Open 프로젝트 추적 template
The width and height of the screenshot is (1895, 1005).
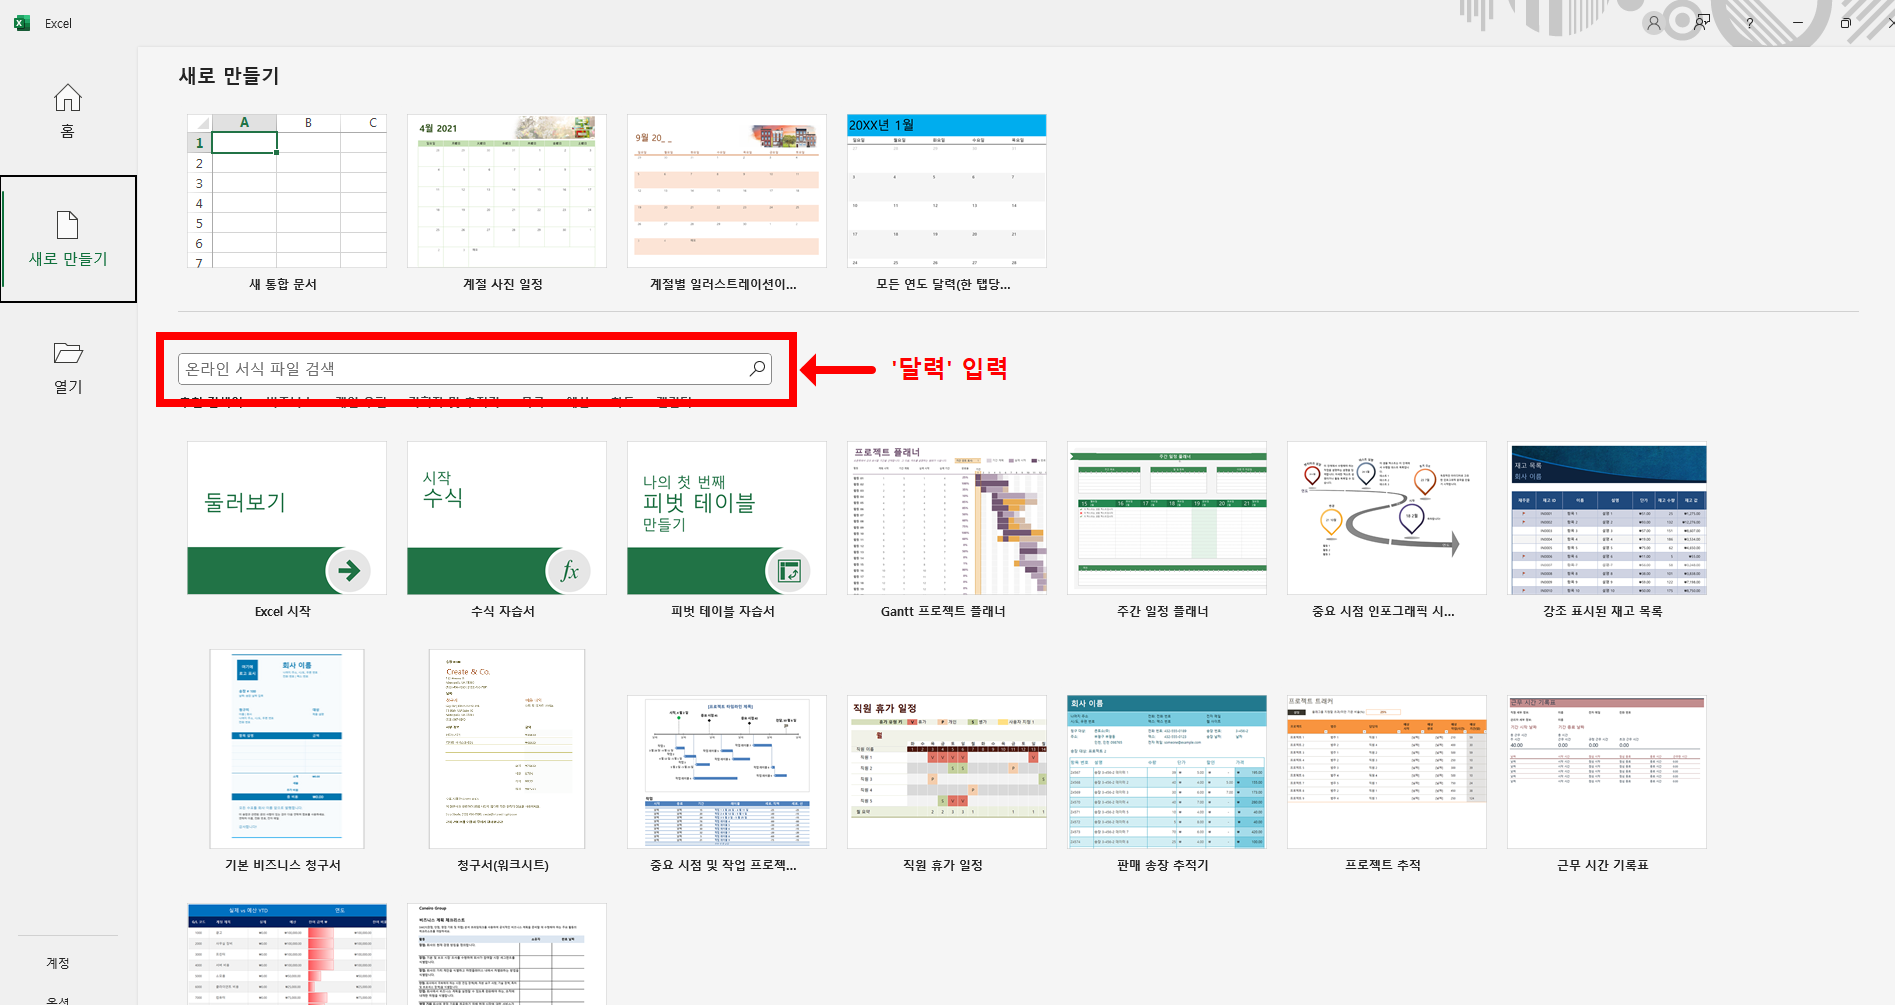click(x=1387, y=772)
